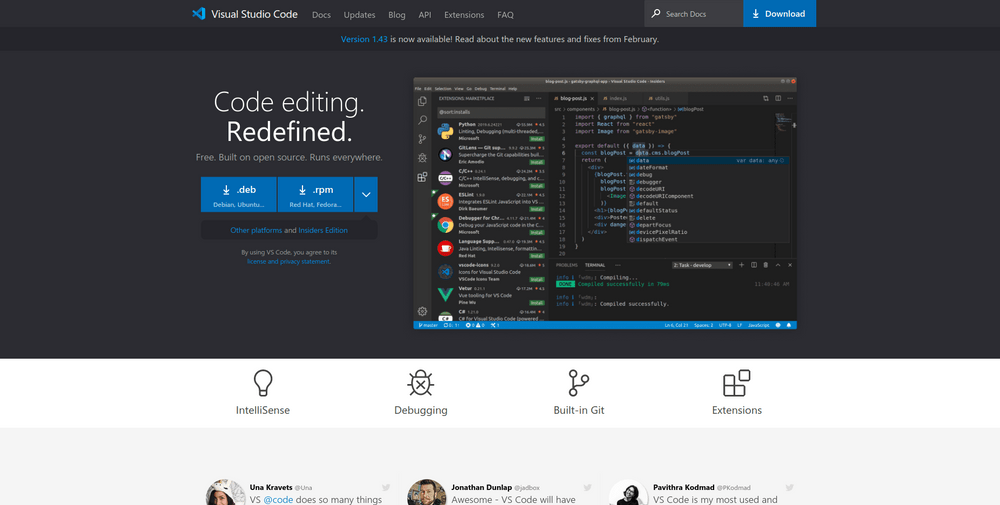Image resolution: width=1000 pixels, height=505 pixels.
Task: Click the Built-in Git branch icon
Action: [x=578, y=383]
